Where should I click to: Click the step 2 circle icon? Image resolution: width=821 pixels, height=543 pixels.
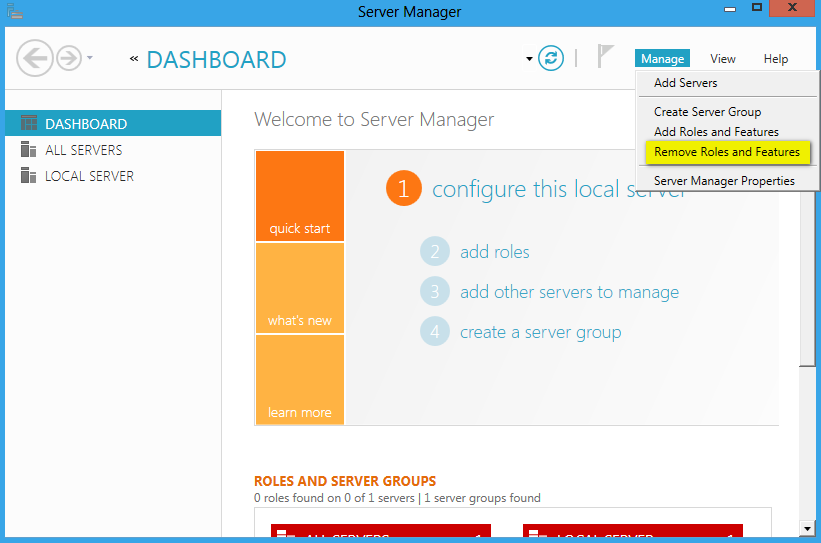coord(435,251)
